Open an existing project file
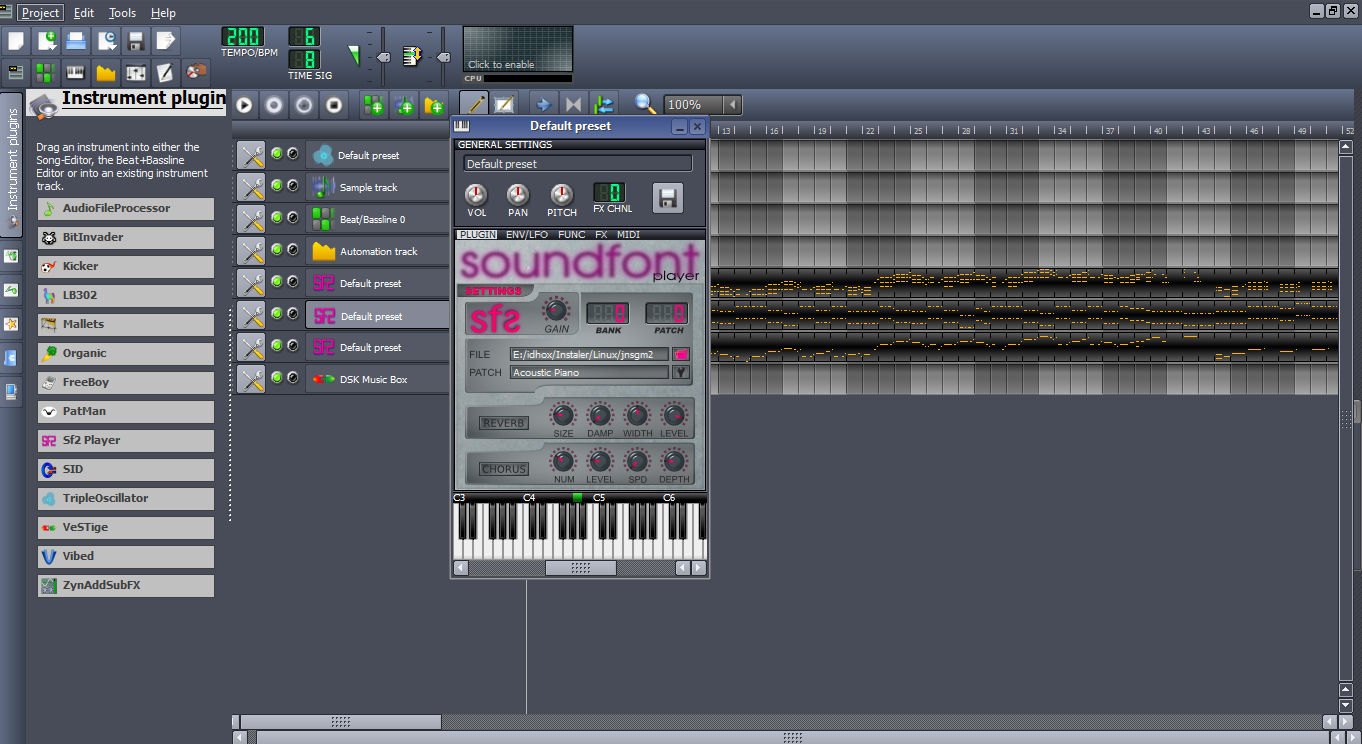This screenshot has width=1362, height=744. 76,41
